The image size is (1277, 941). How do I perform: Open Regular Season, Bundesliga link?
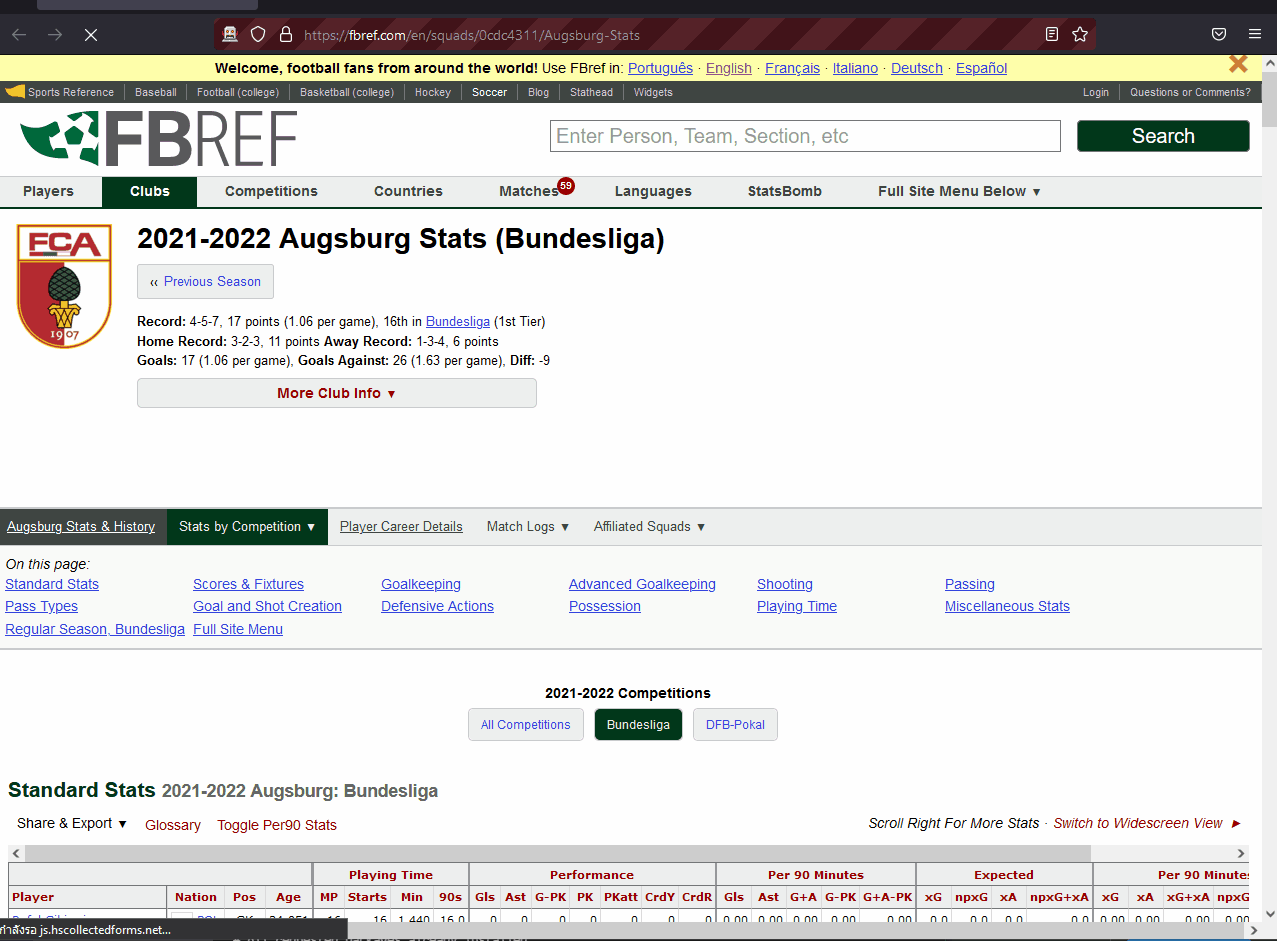(95, 629)
